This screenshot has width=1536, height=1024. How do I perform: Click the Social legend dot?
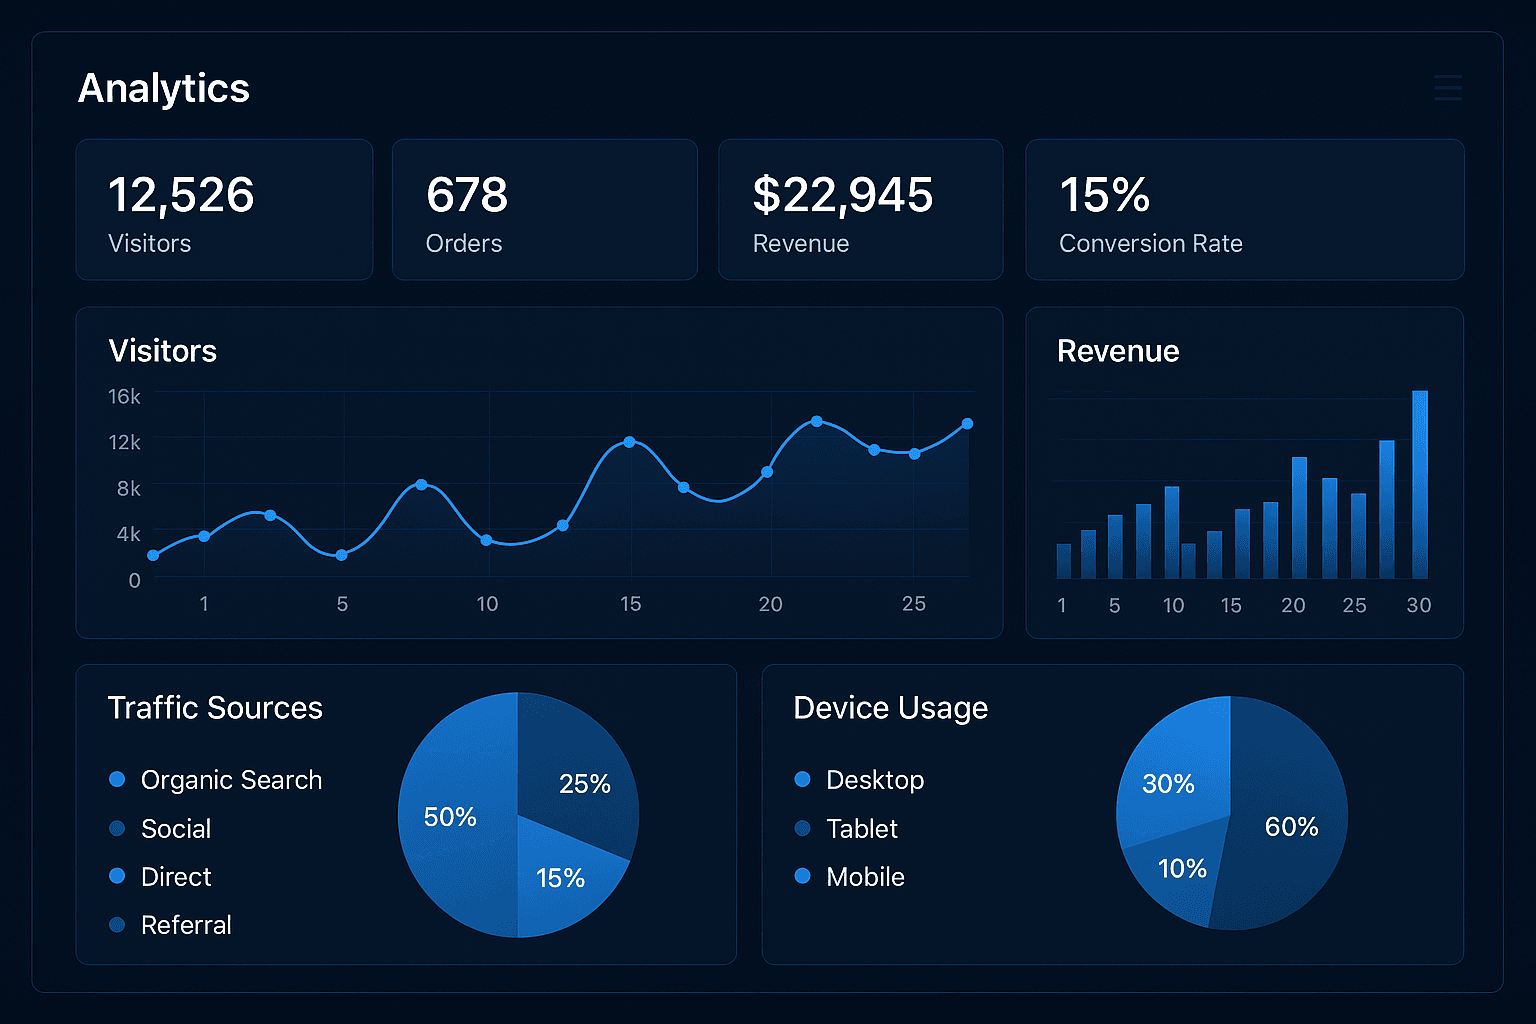click(x=117, y=828)
